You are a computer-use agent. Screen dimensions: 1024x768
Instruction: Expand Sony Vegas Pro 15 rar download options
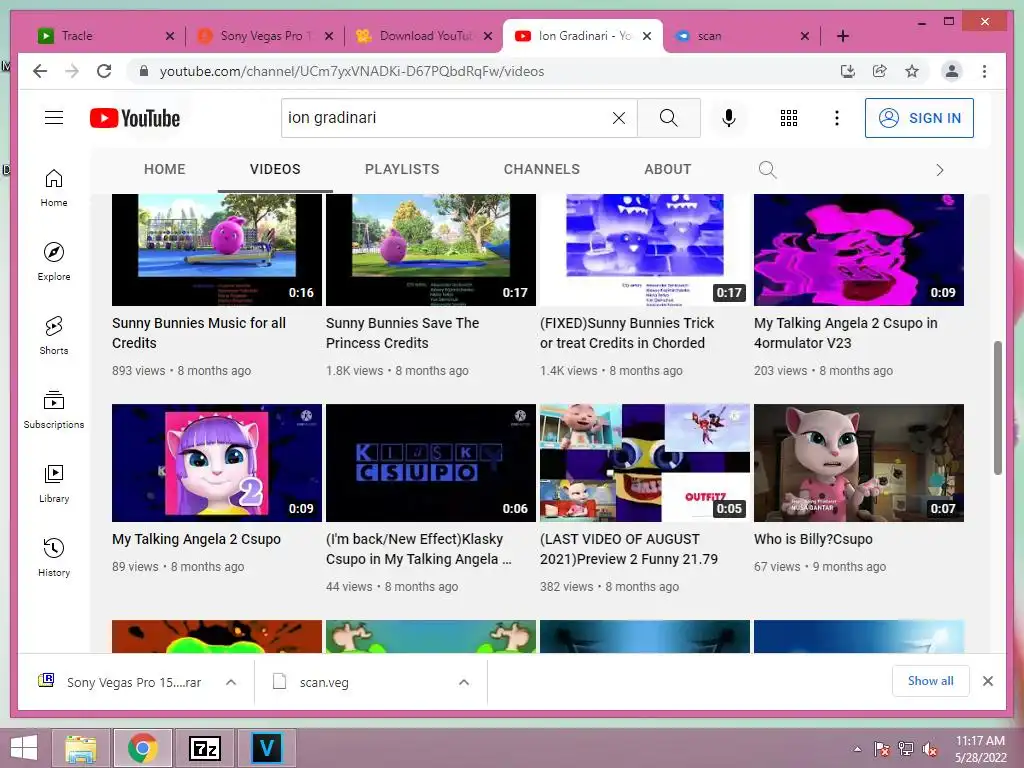coord(231,682)
